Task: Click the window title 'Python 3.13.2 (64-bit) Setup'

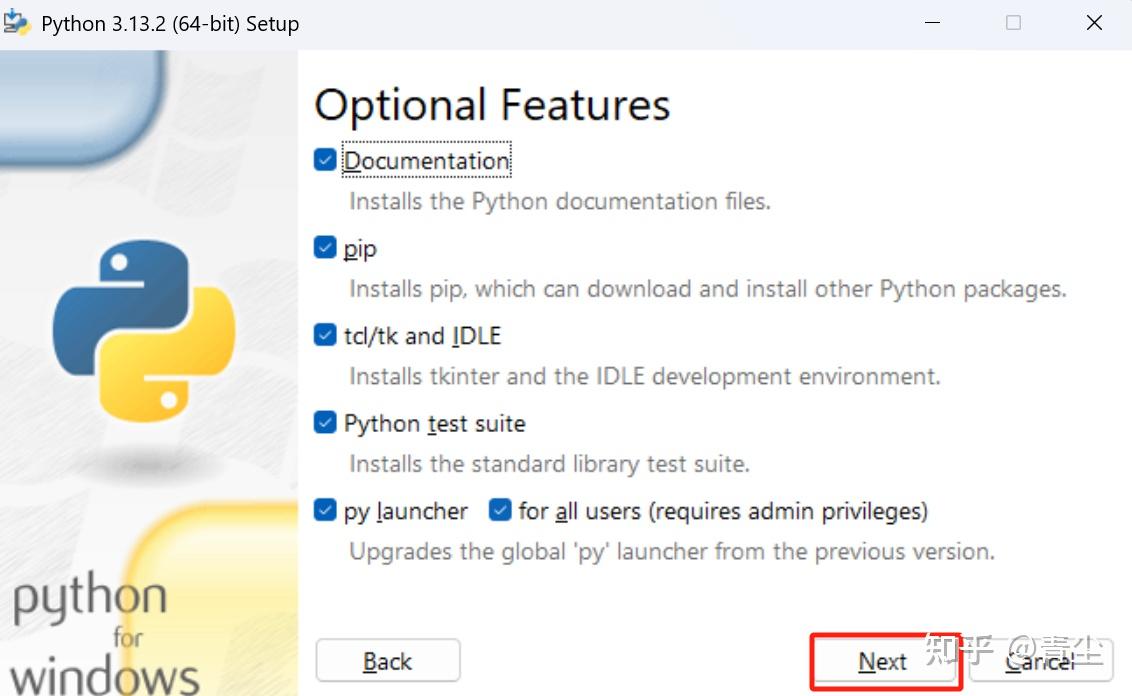Action: tap(166, 22)
